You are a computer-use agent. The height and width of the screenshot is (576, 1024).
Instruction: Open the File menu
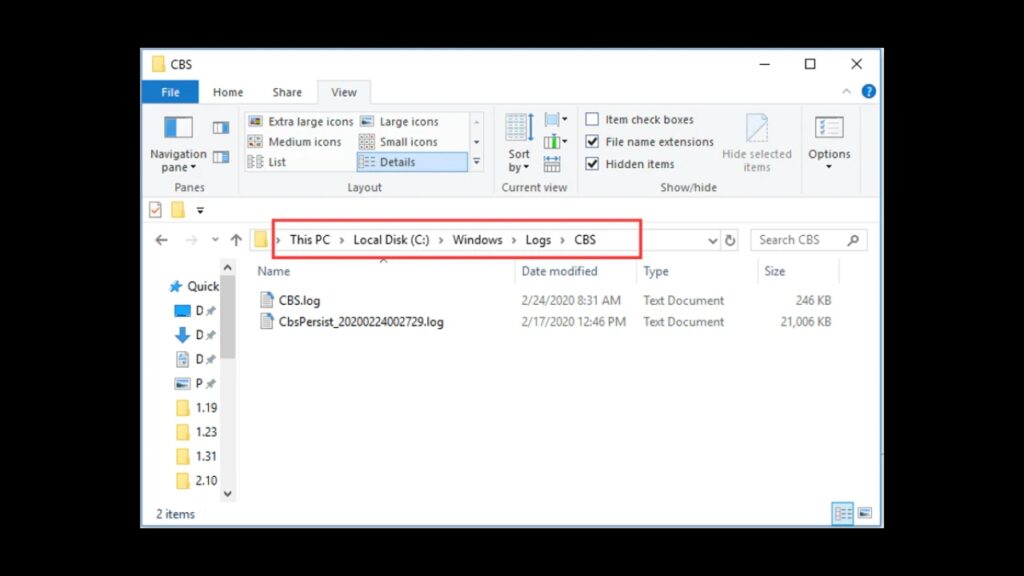[x=170, y=91]
